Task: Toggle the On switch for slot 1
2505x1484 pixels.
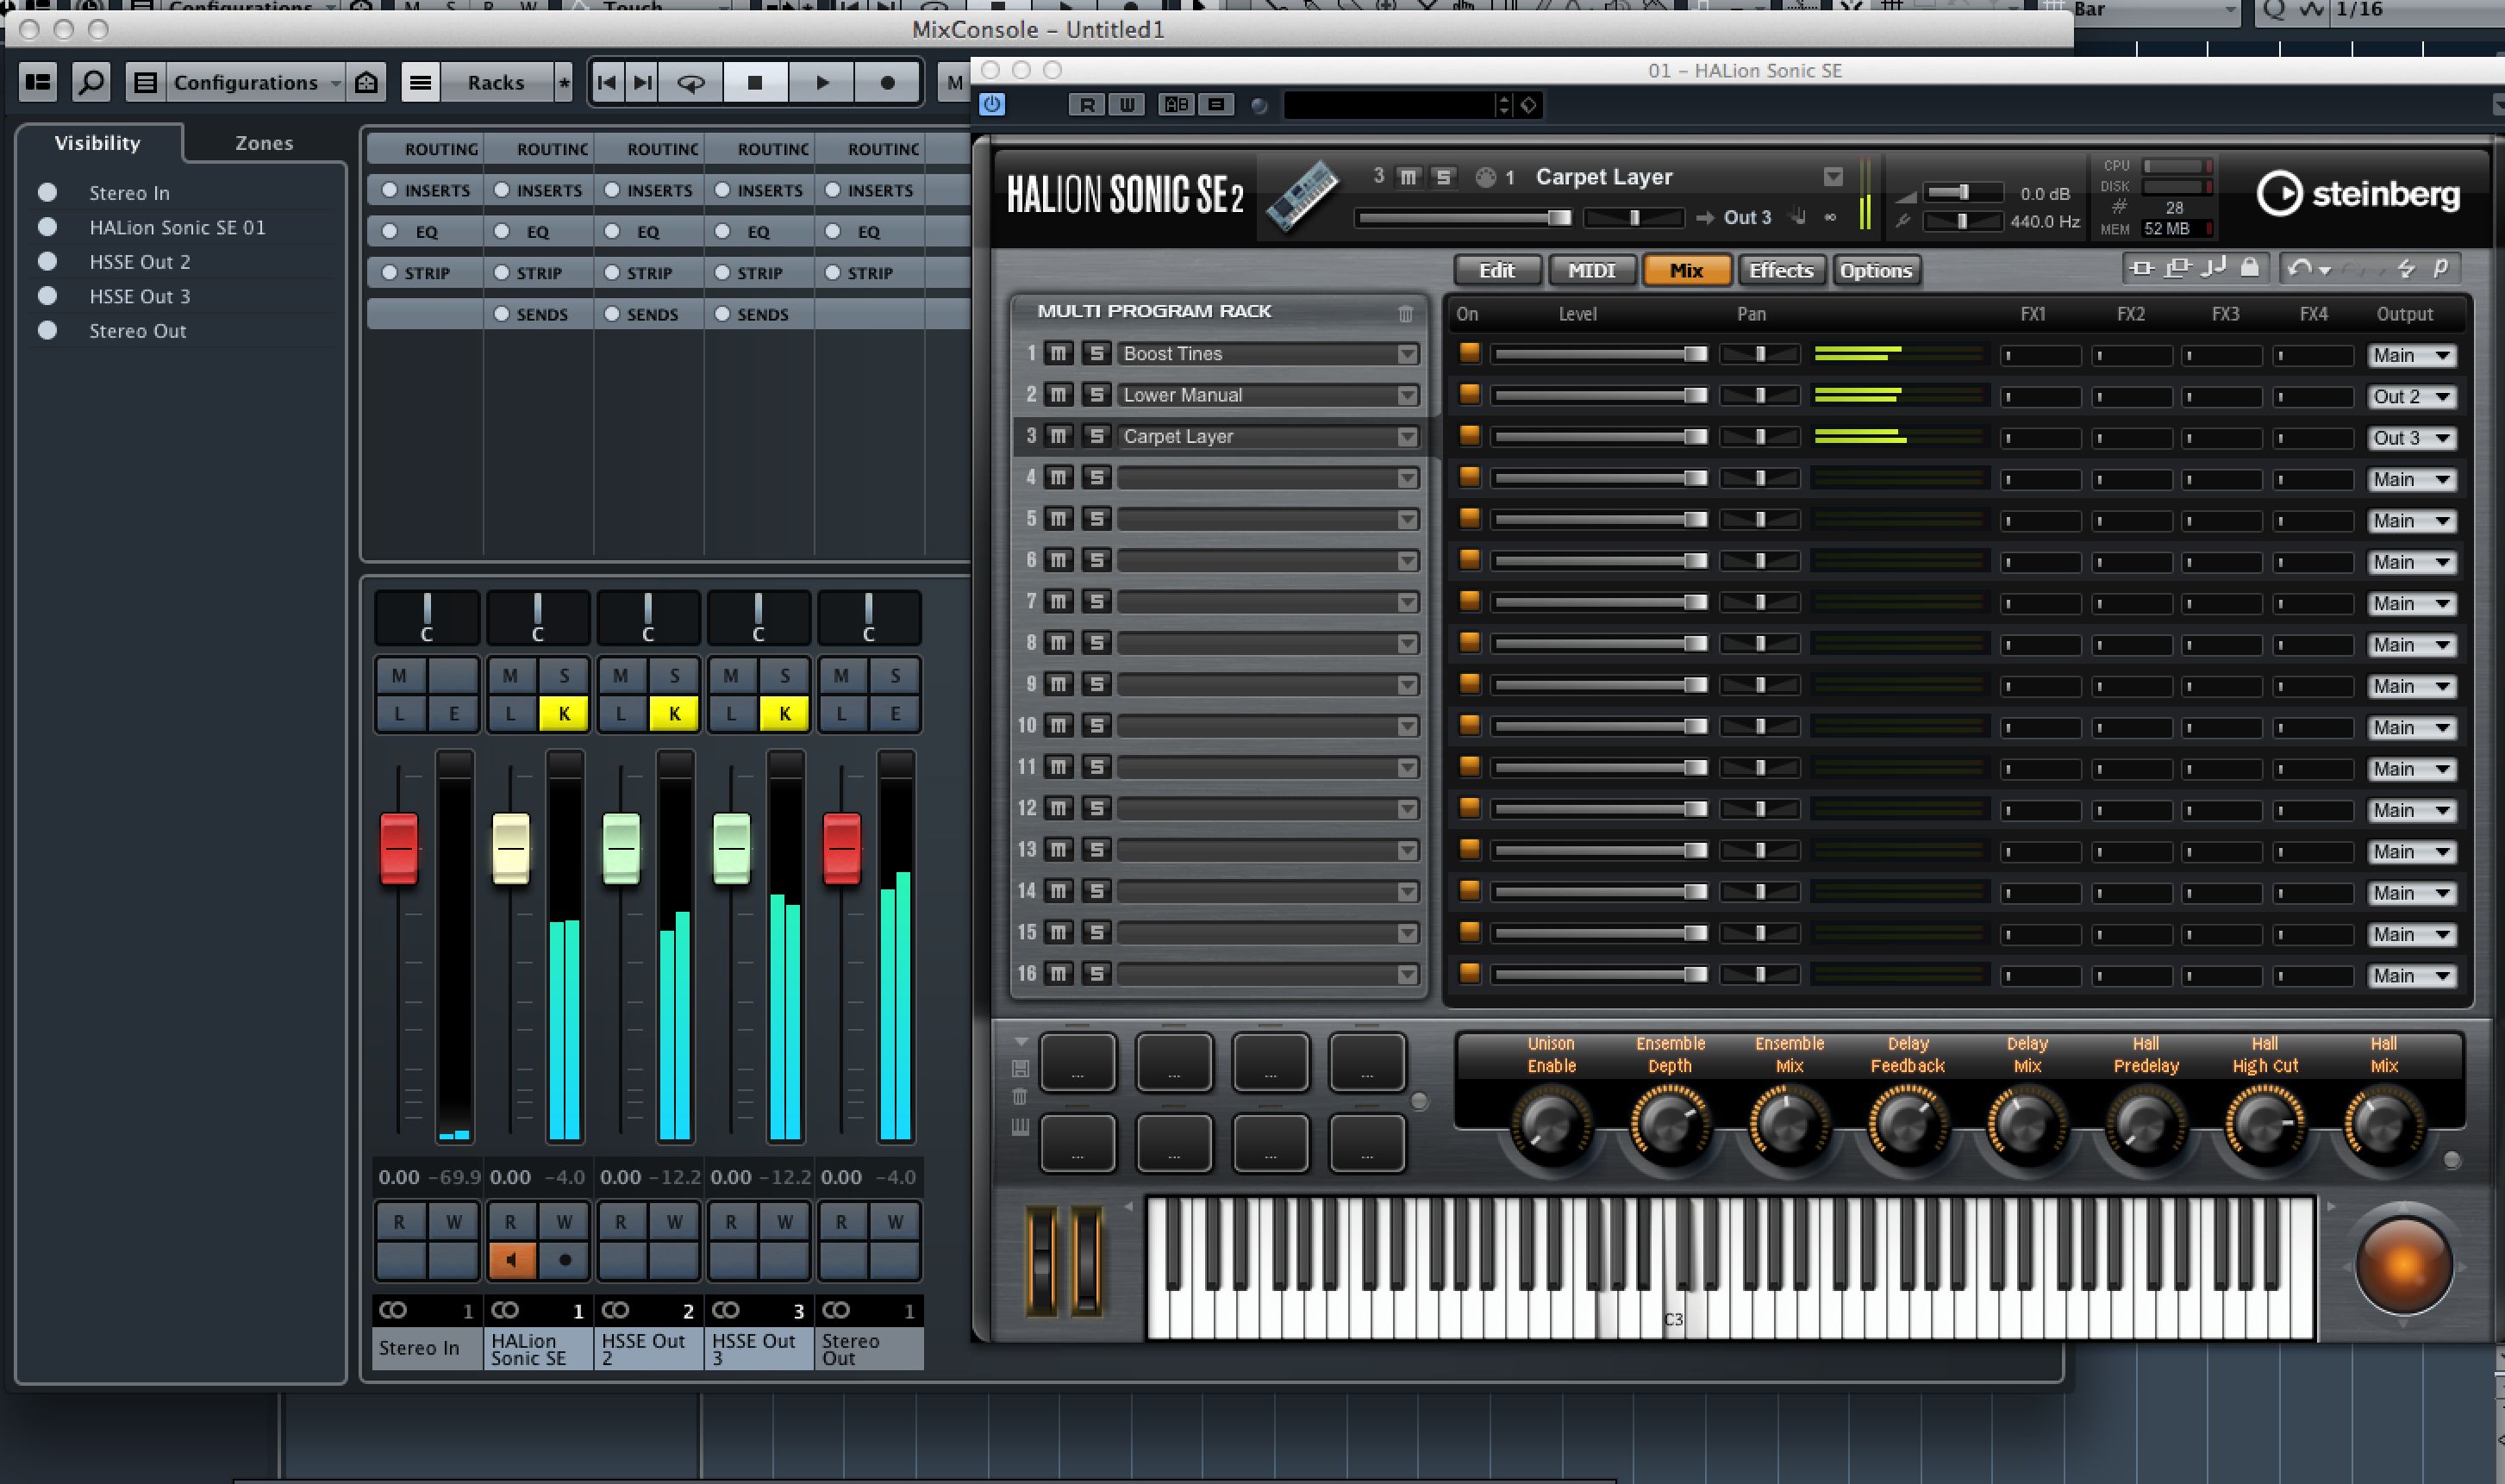Action: [x=1470, y=353]
